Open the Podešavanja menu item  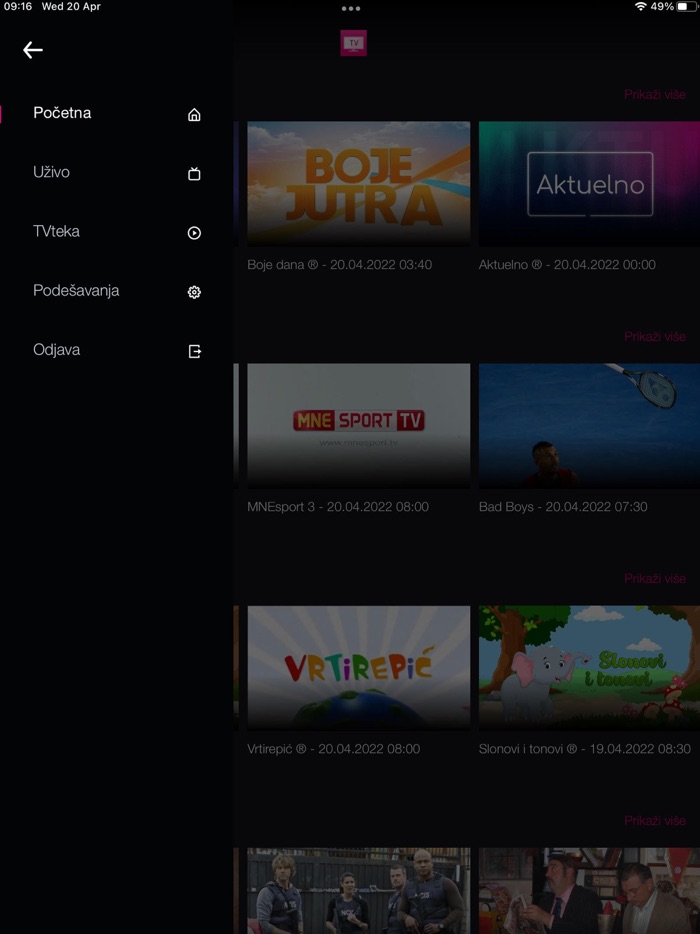pyautogui.click(x=117, y=291)
